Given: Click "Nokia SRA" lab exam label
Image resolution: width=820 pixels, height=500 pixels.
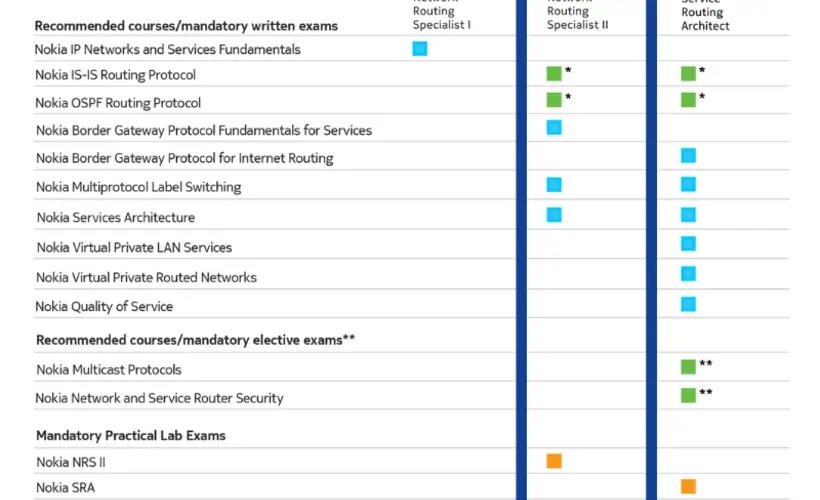Looking at the screenshot, I should click(x=65, y=488).
